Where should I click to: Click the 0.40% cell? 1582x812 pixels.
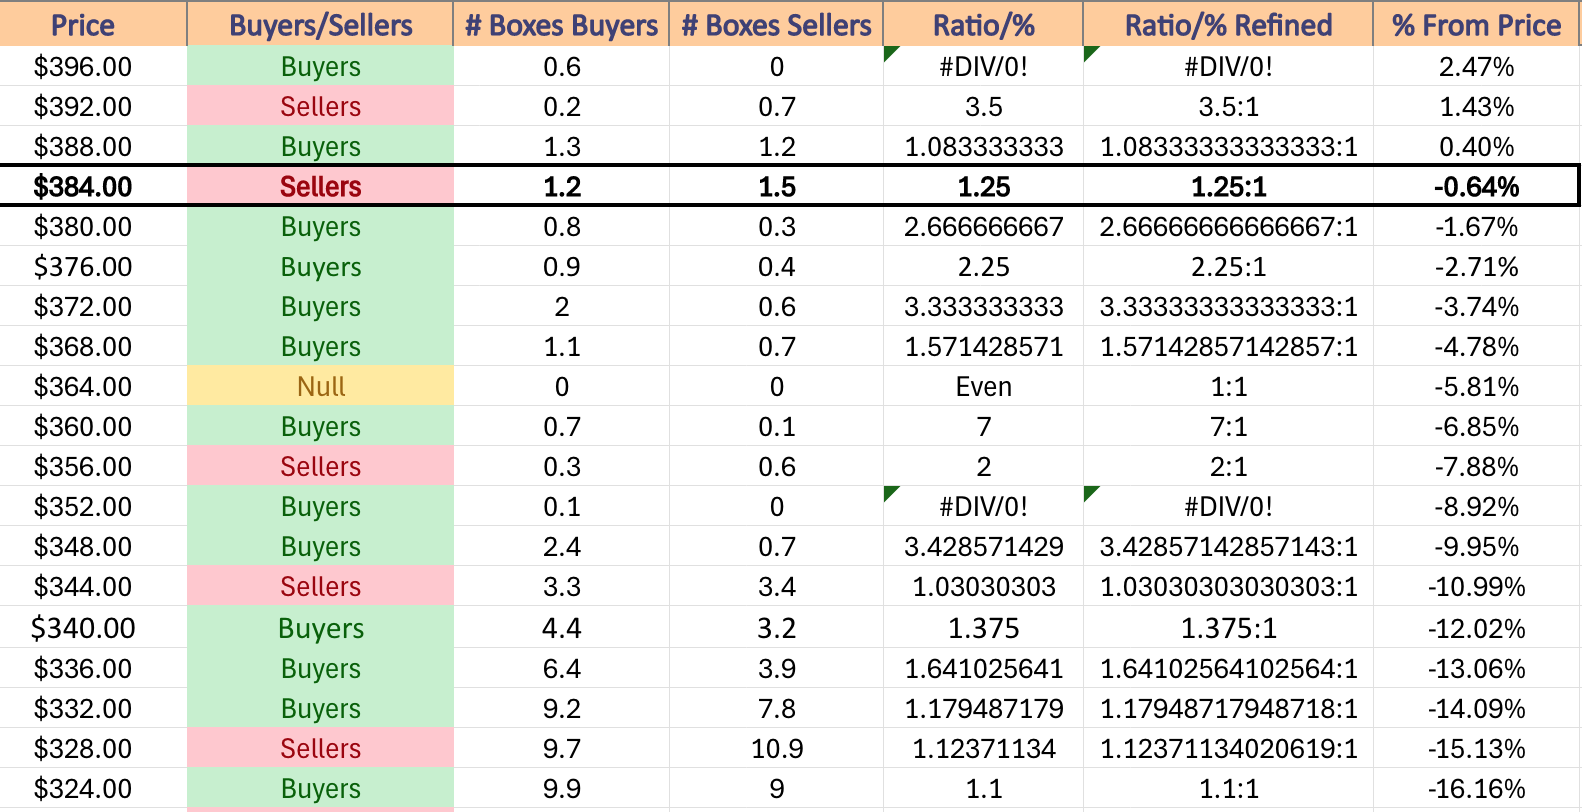tap(1476, 147)
